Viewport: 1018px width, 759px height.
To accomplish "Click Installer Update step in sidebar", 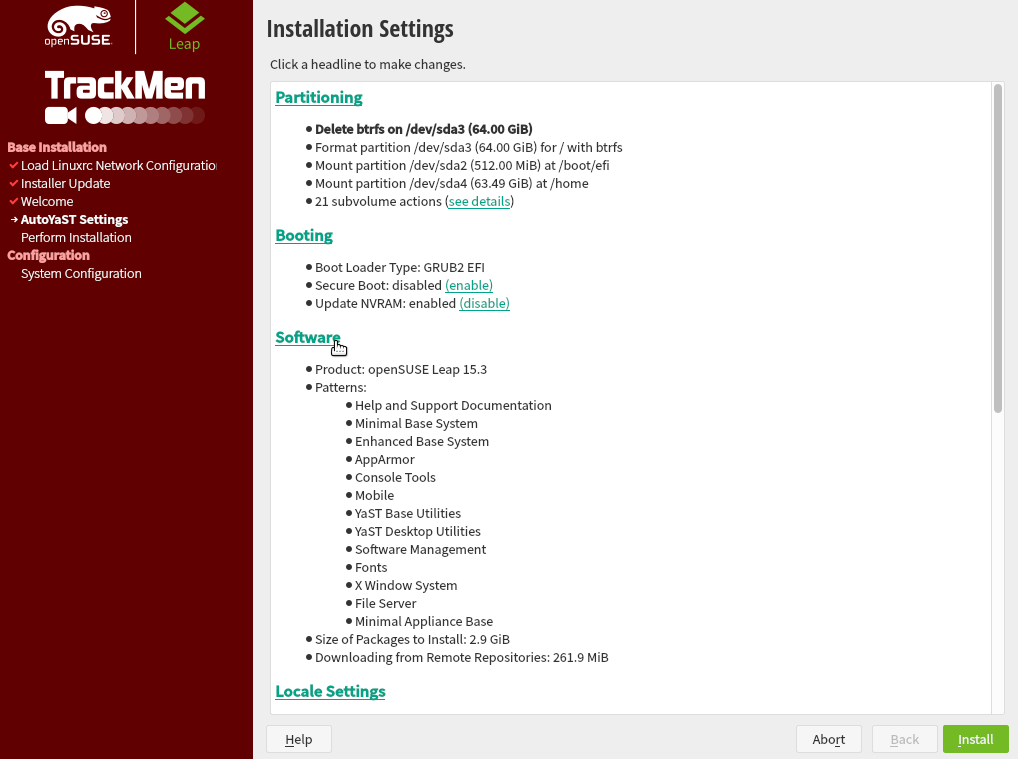I will (x=65, y=183).
